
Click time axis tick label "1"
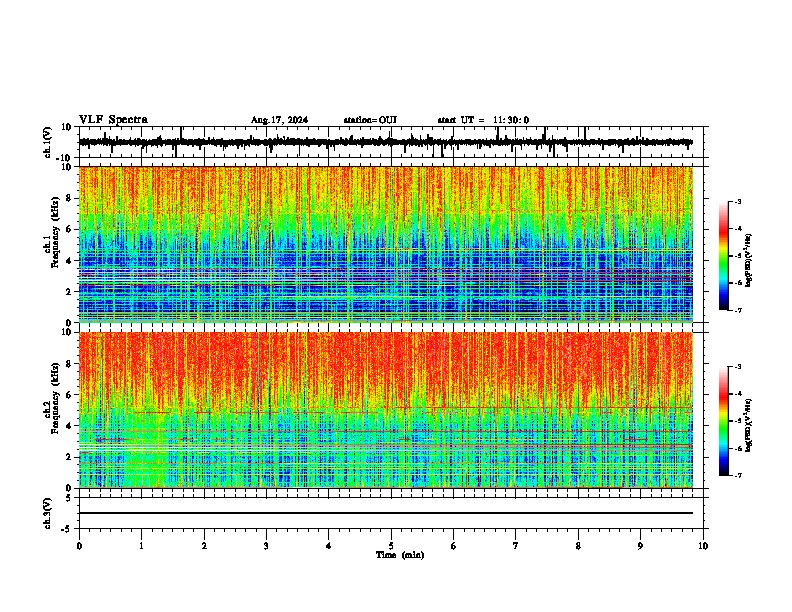click(141, 546)
